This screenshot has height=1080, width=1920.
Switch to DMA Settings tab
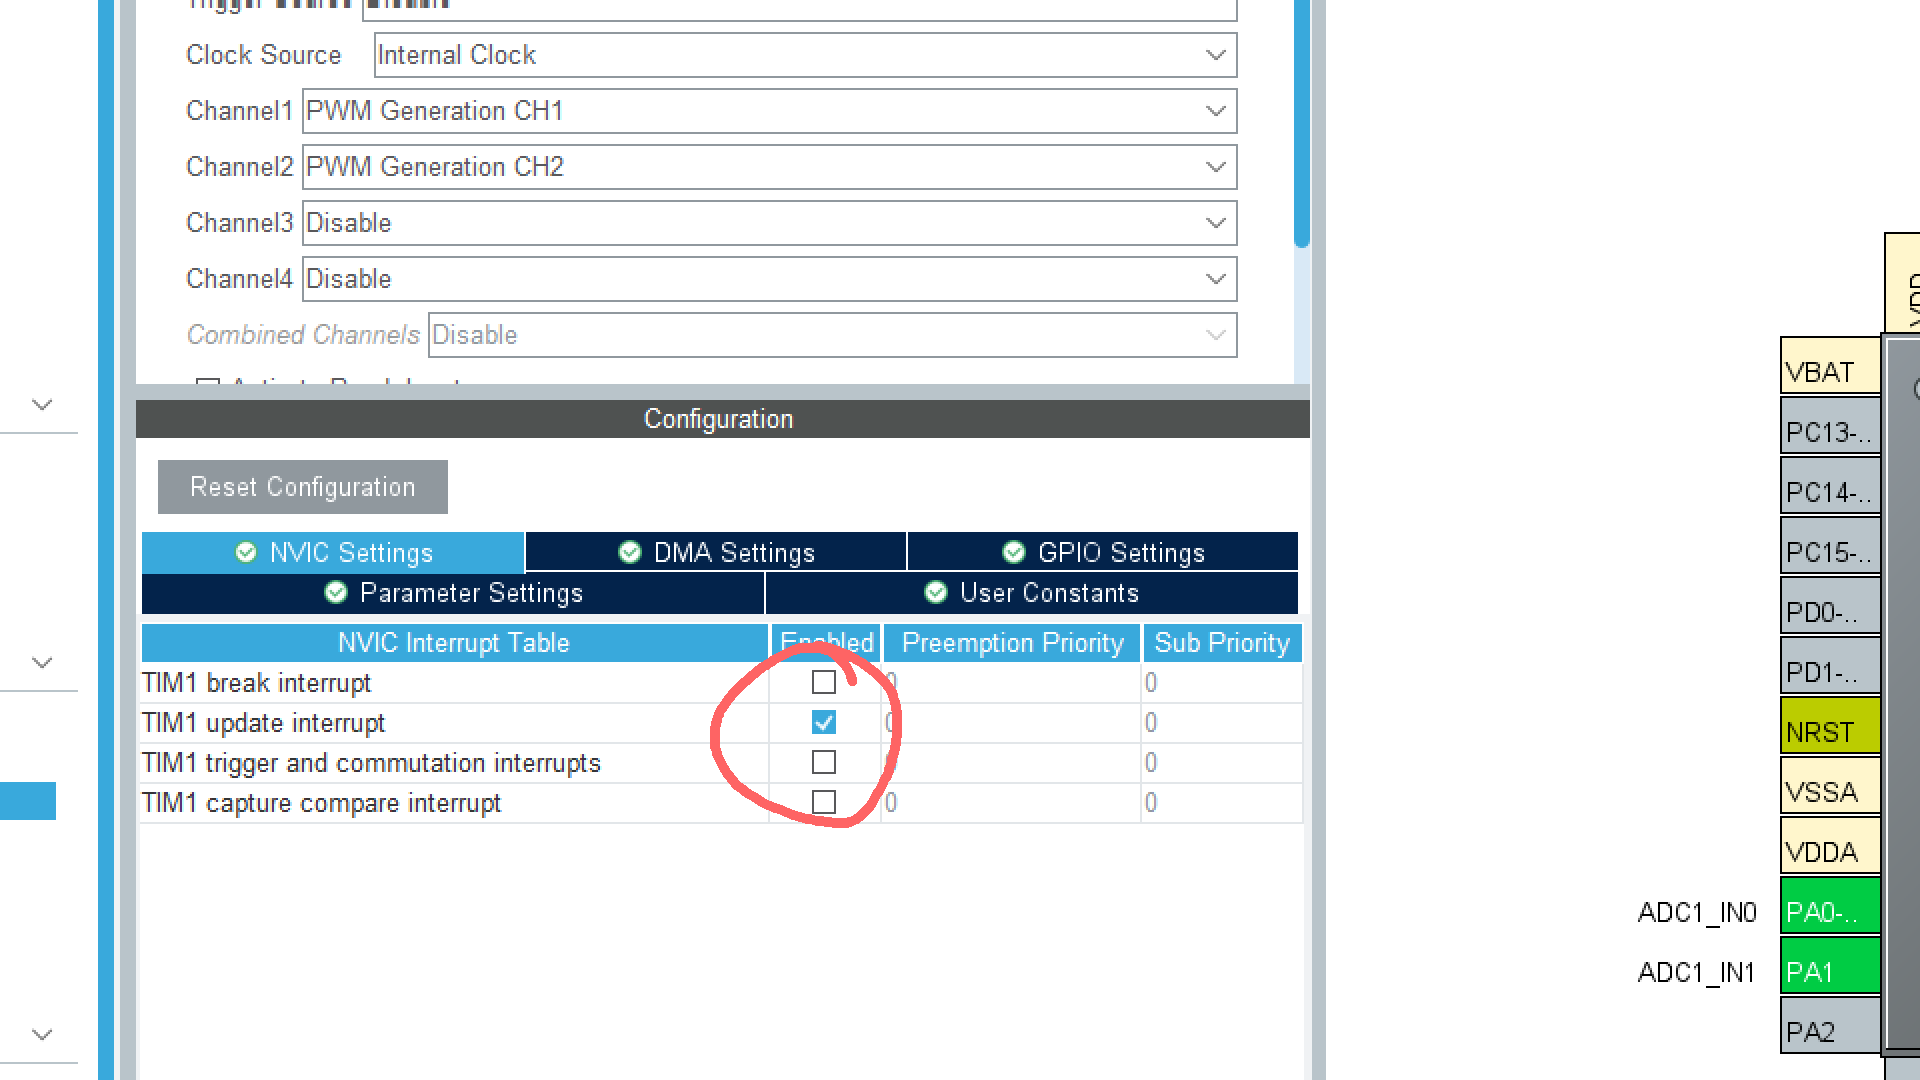[x=716, y=552]
